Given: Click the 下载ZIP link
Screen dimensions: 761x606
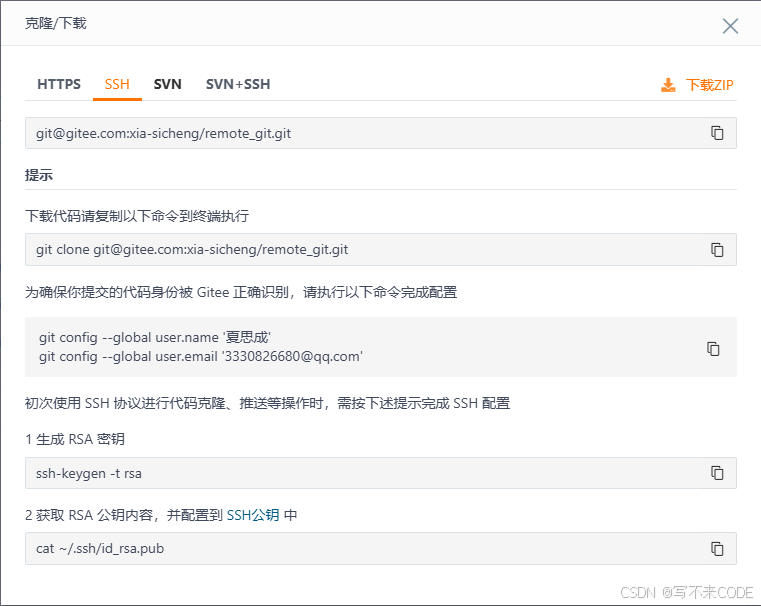Looking at the screenshot, I should click(709, 85).
